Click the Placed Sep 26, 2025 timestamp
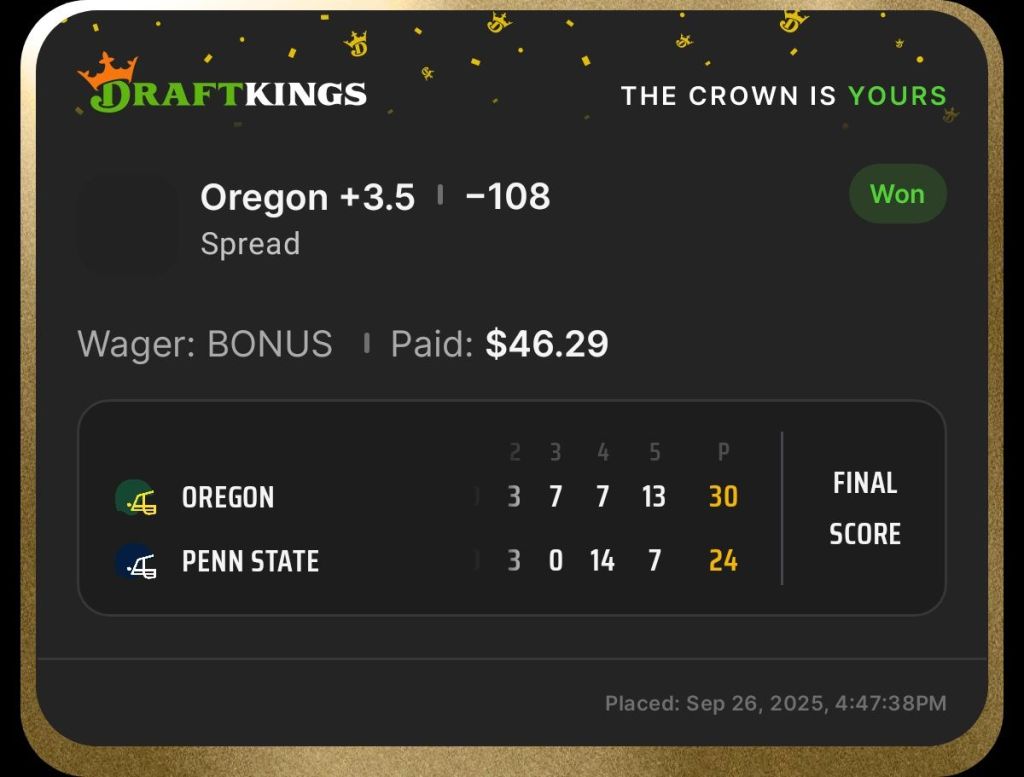Screen dimensions: 1024x777 coord(775,704)
